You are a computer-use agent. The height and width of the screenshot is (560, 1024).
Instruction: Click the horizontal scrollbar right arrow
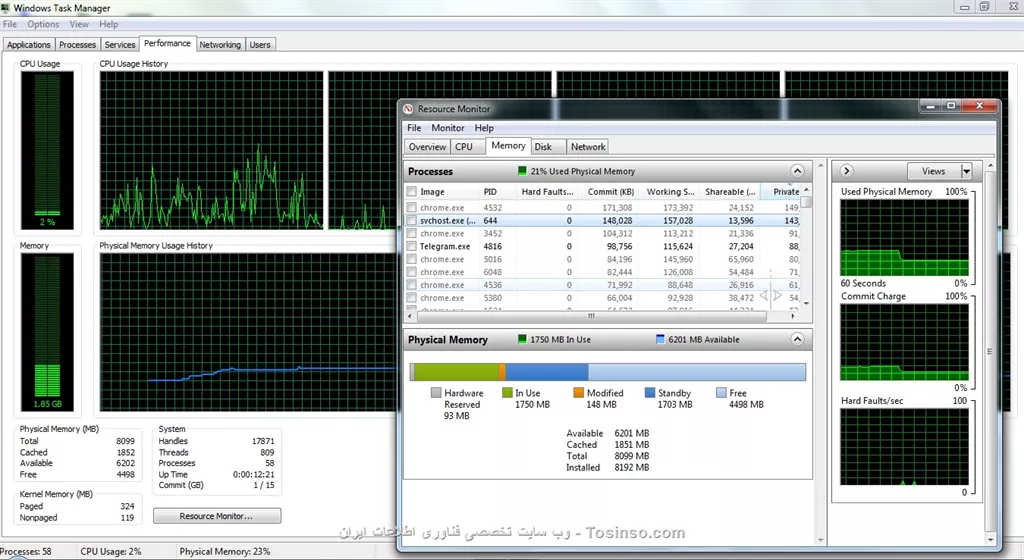[x=793, y=316]
